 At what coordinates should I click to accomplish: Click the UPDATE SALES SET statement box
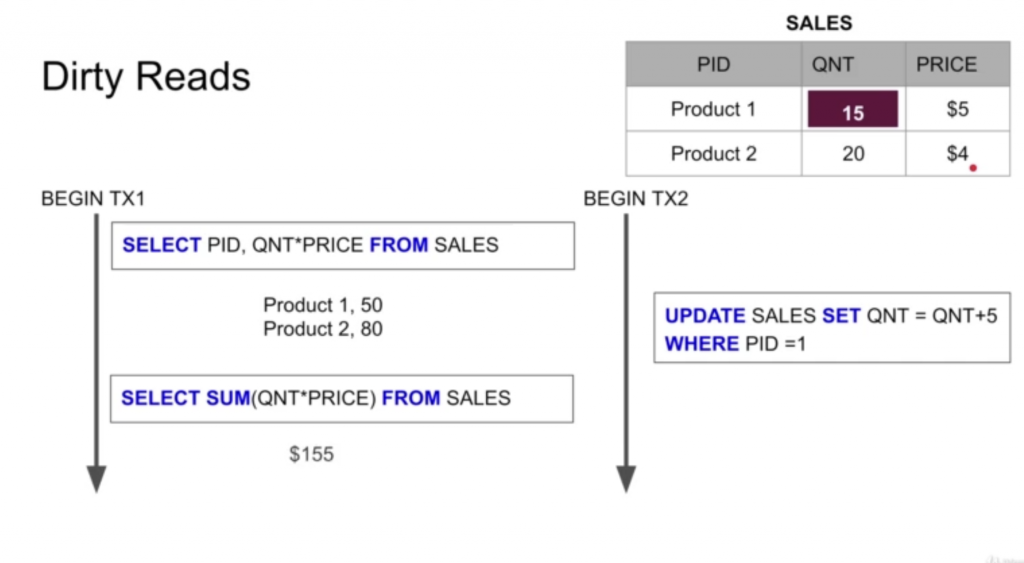tap(832, 328)
